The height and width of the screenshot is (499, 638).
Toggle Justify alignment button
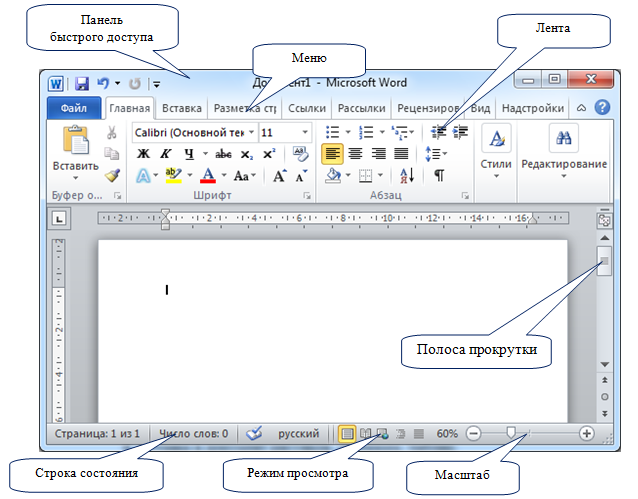tap(401, 154)
